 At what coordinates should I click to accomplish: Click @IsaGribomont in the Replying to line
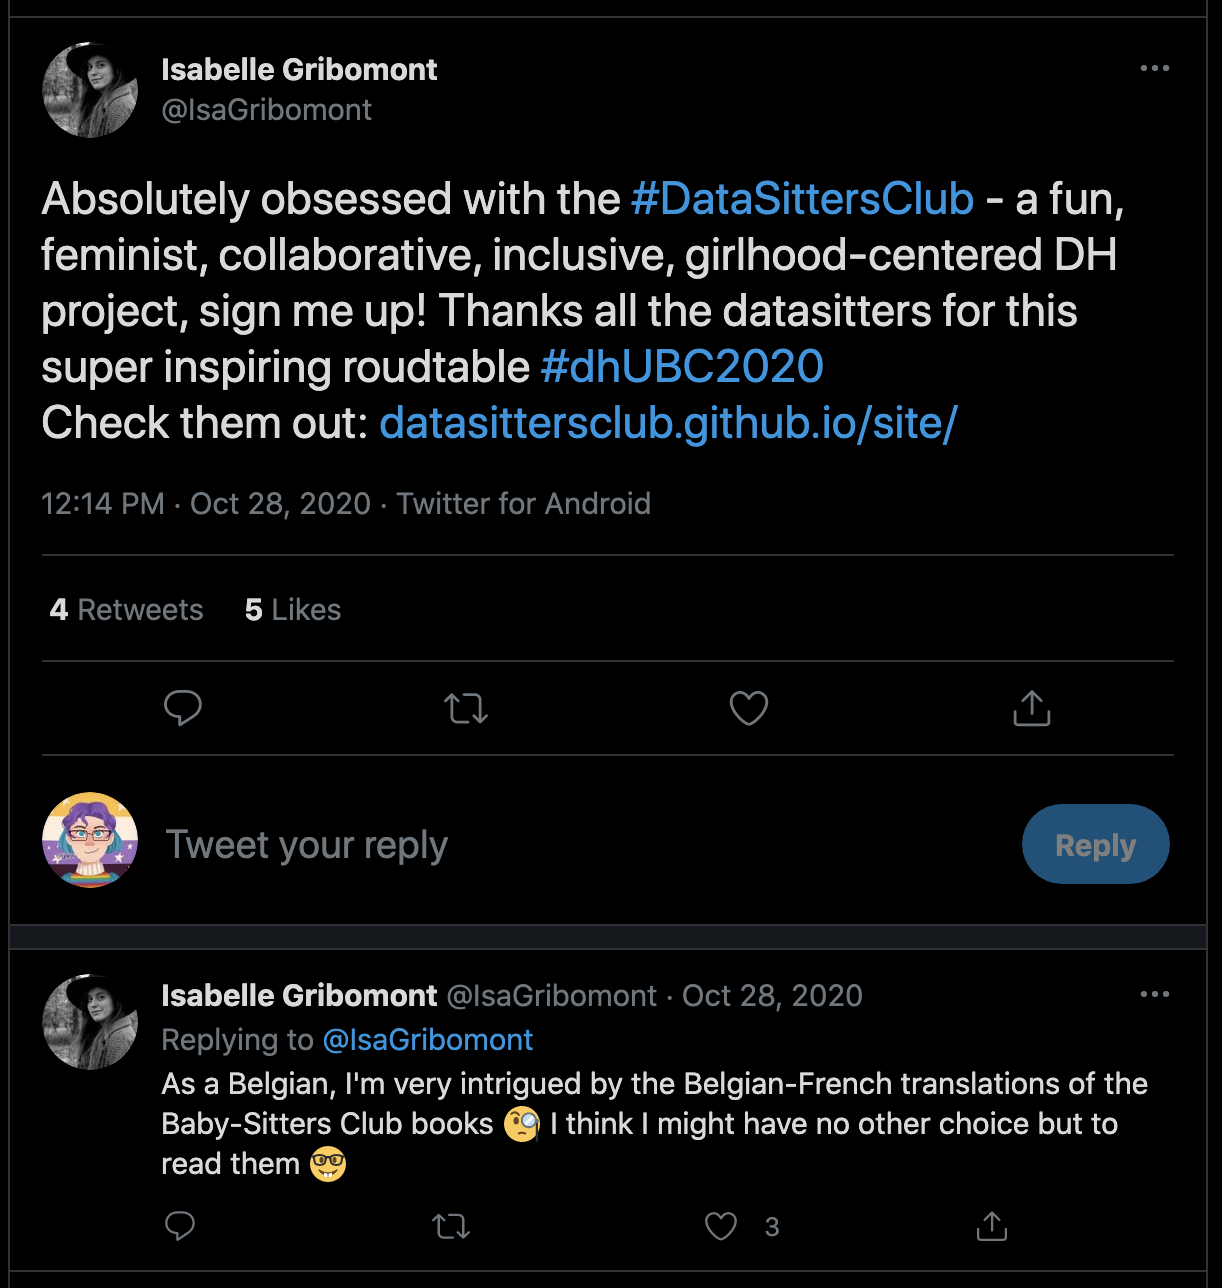click(428, 1040)
